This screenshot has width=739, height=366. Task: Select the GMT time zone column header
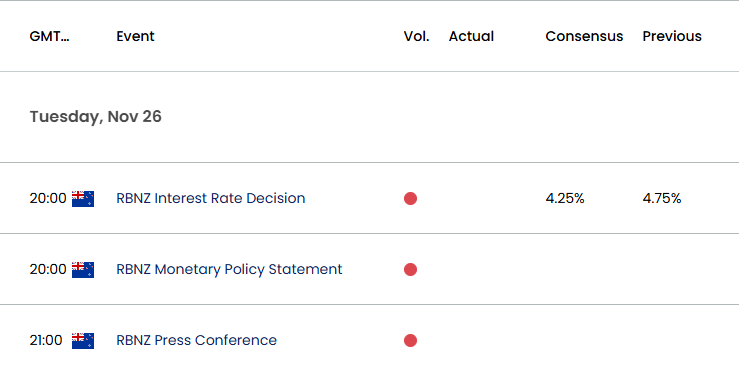49,36
